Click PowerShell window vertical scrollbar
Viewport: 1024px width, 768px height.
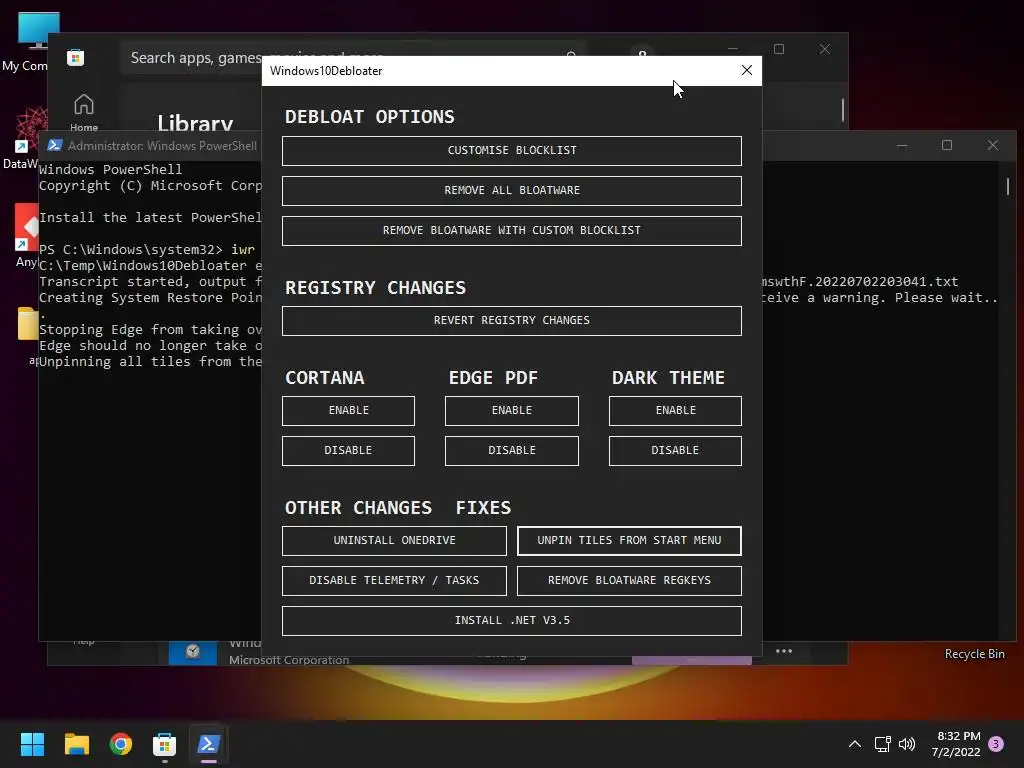click(1008, 186)
